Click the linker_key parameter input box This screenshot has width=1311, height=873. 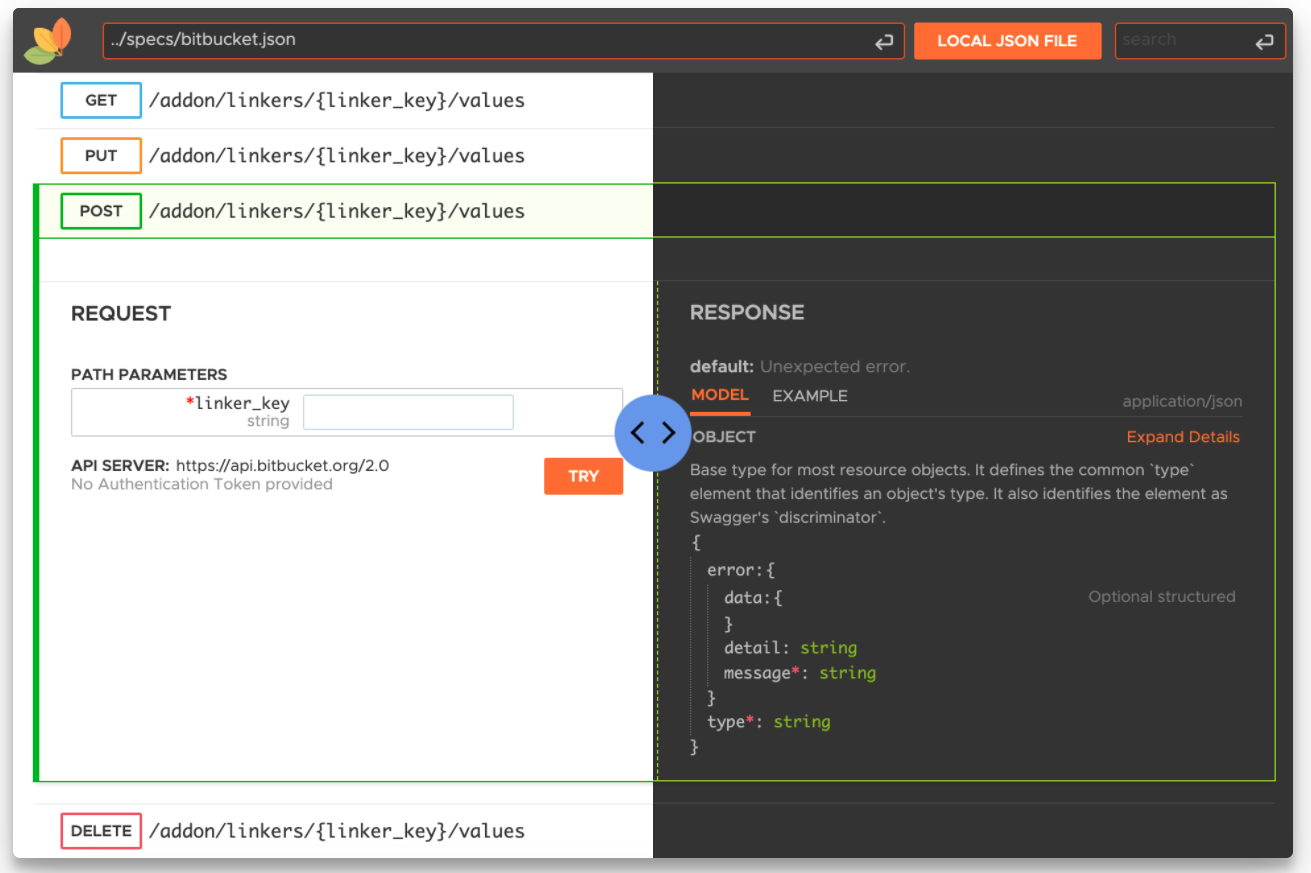pyautogui.click(x=407, y=412)
